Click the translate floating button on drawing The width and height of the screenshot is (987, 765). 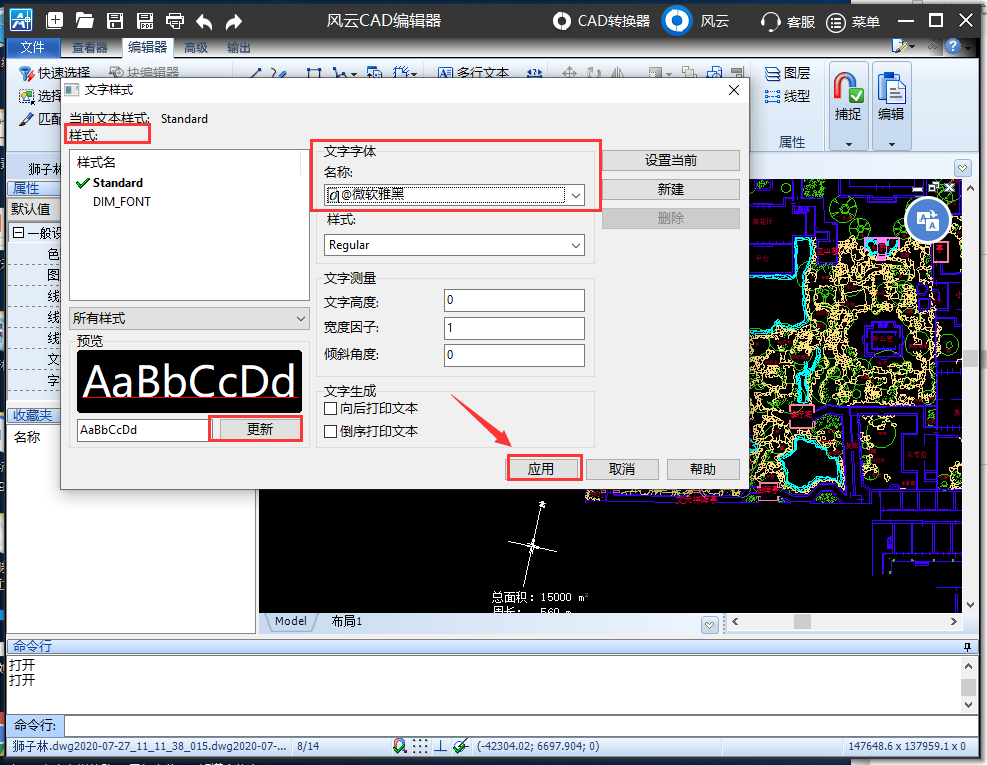click(928, 220)
